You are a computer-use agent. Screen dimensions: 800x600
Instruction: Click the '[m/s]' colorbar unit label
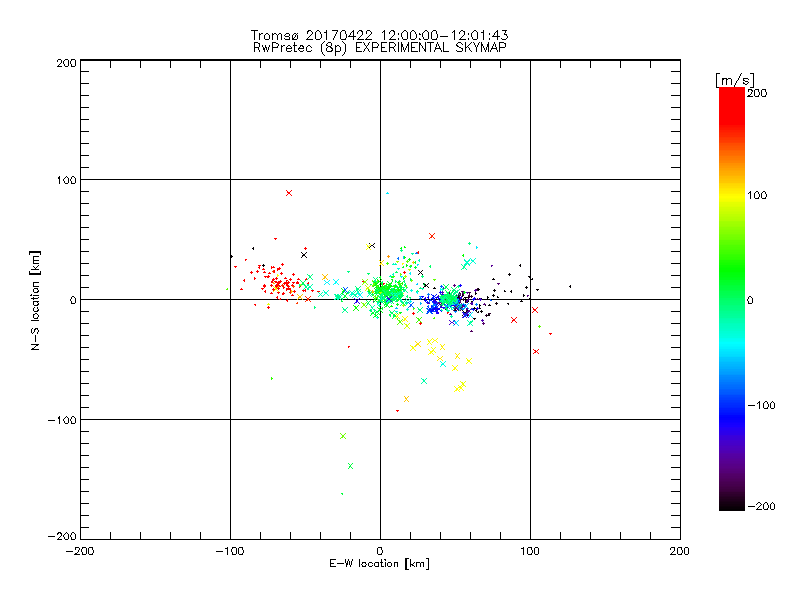click(735, 80)
